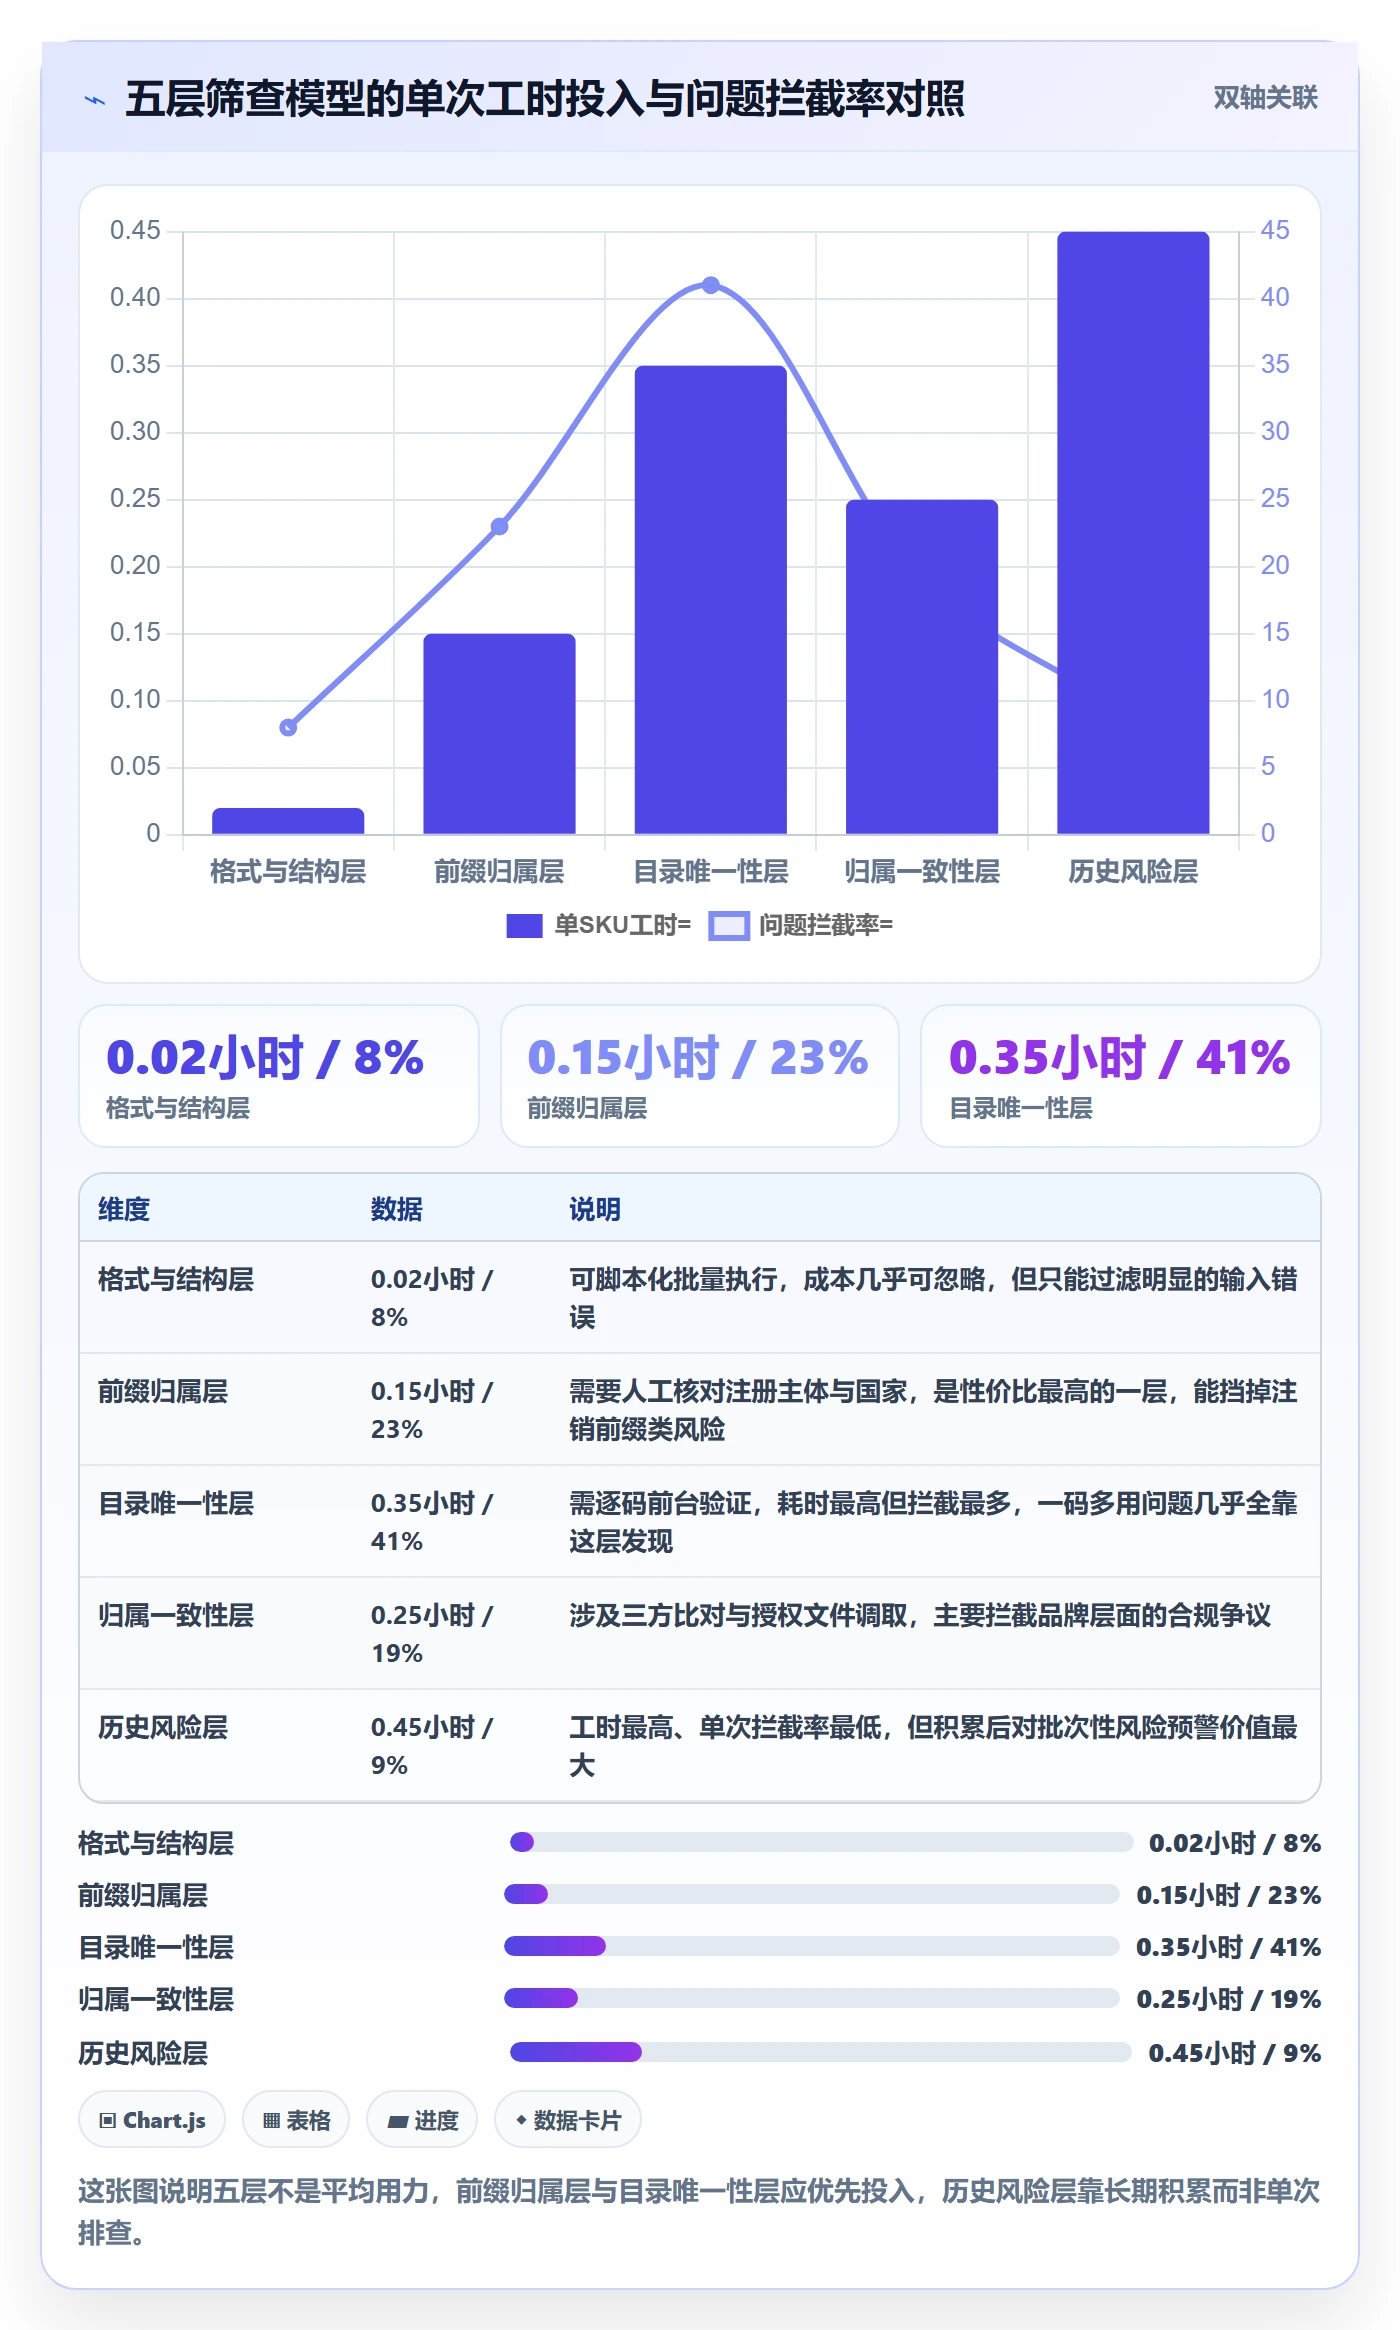The width and height of the screenshot is (1400, 2330).
Task: Click the 维度 column header
Action: click(x=124, y=1209)
